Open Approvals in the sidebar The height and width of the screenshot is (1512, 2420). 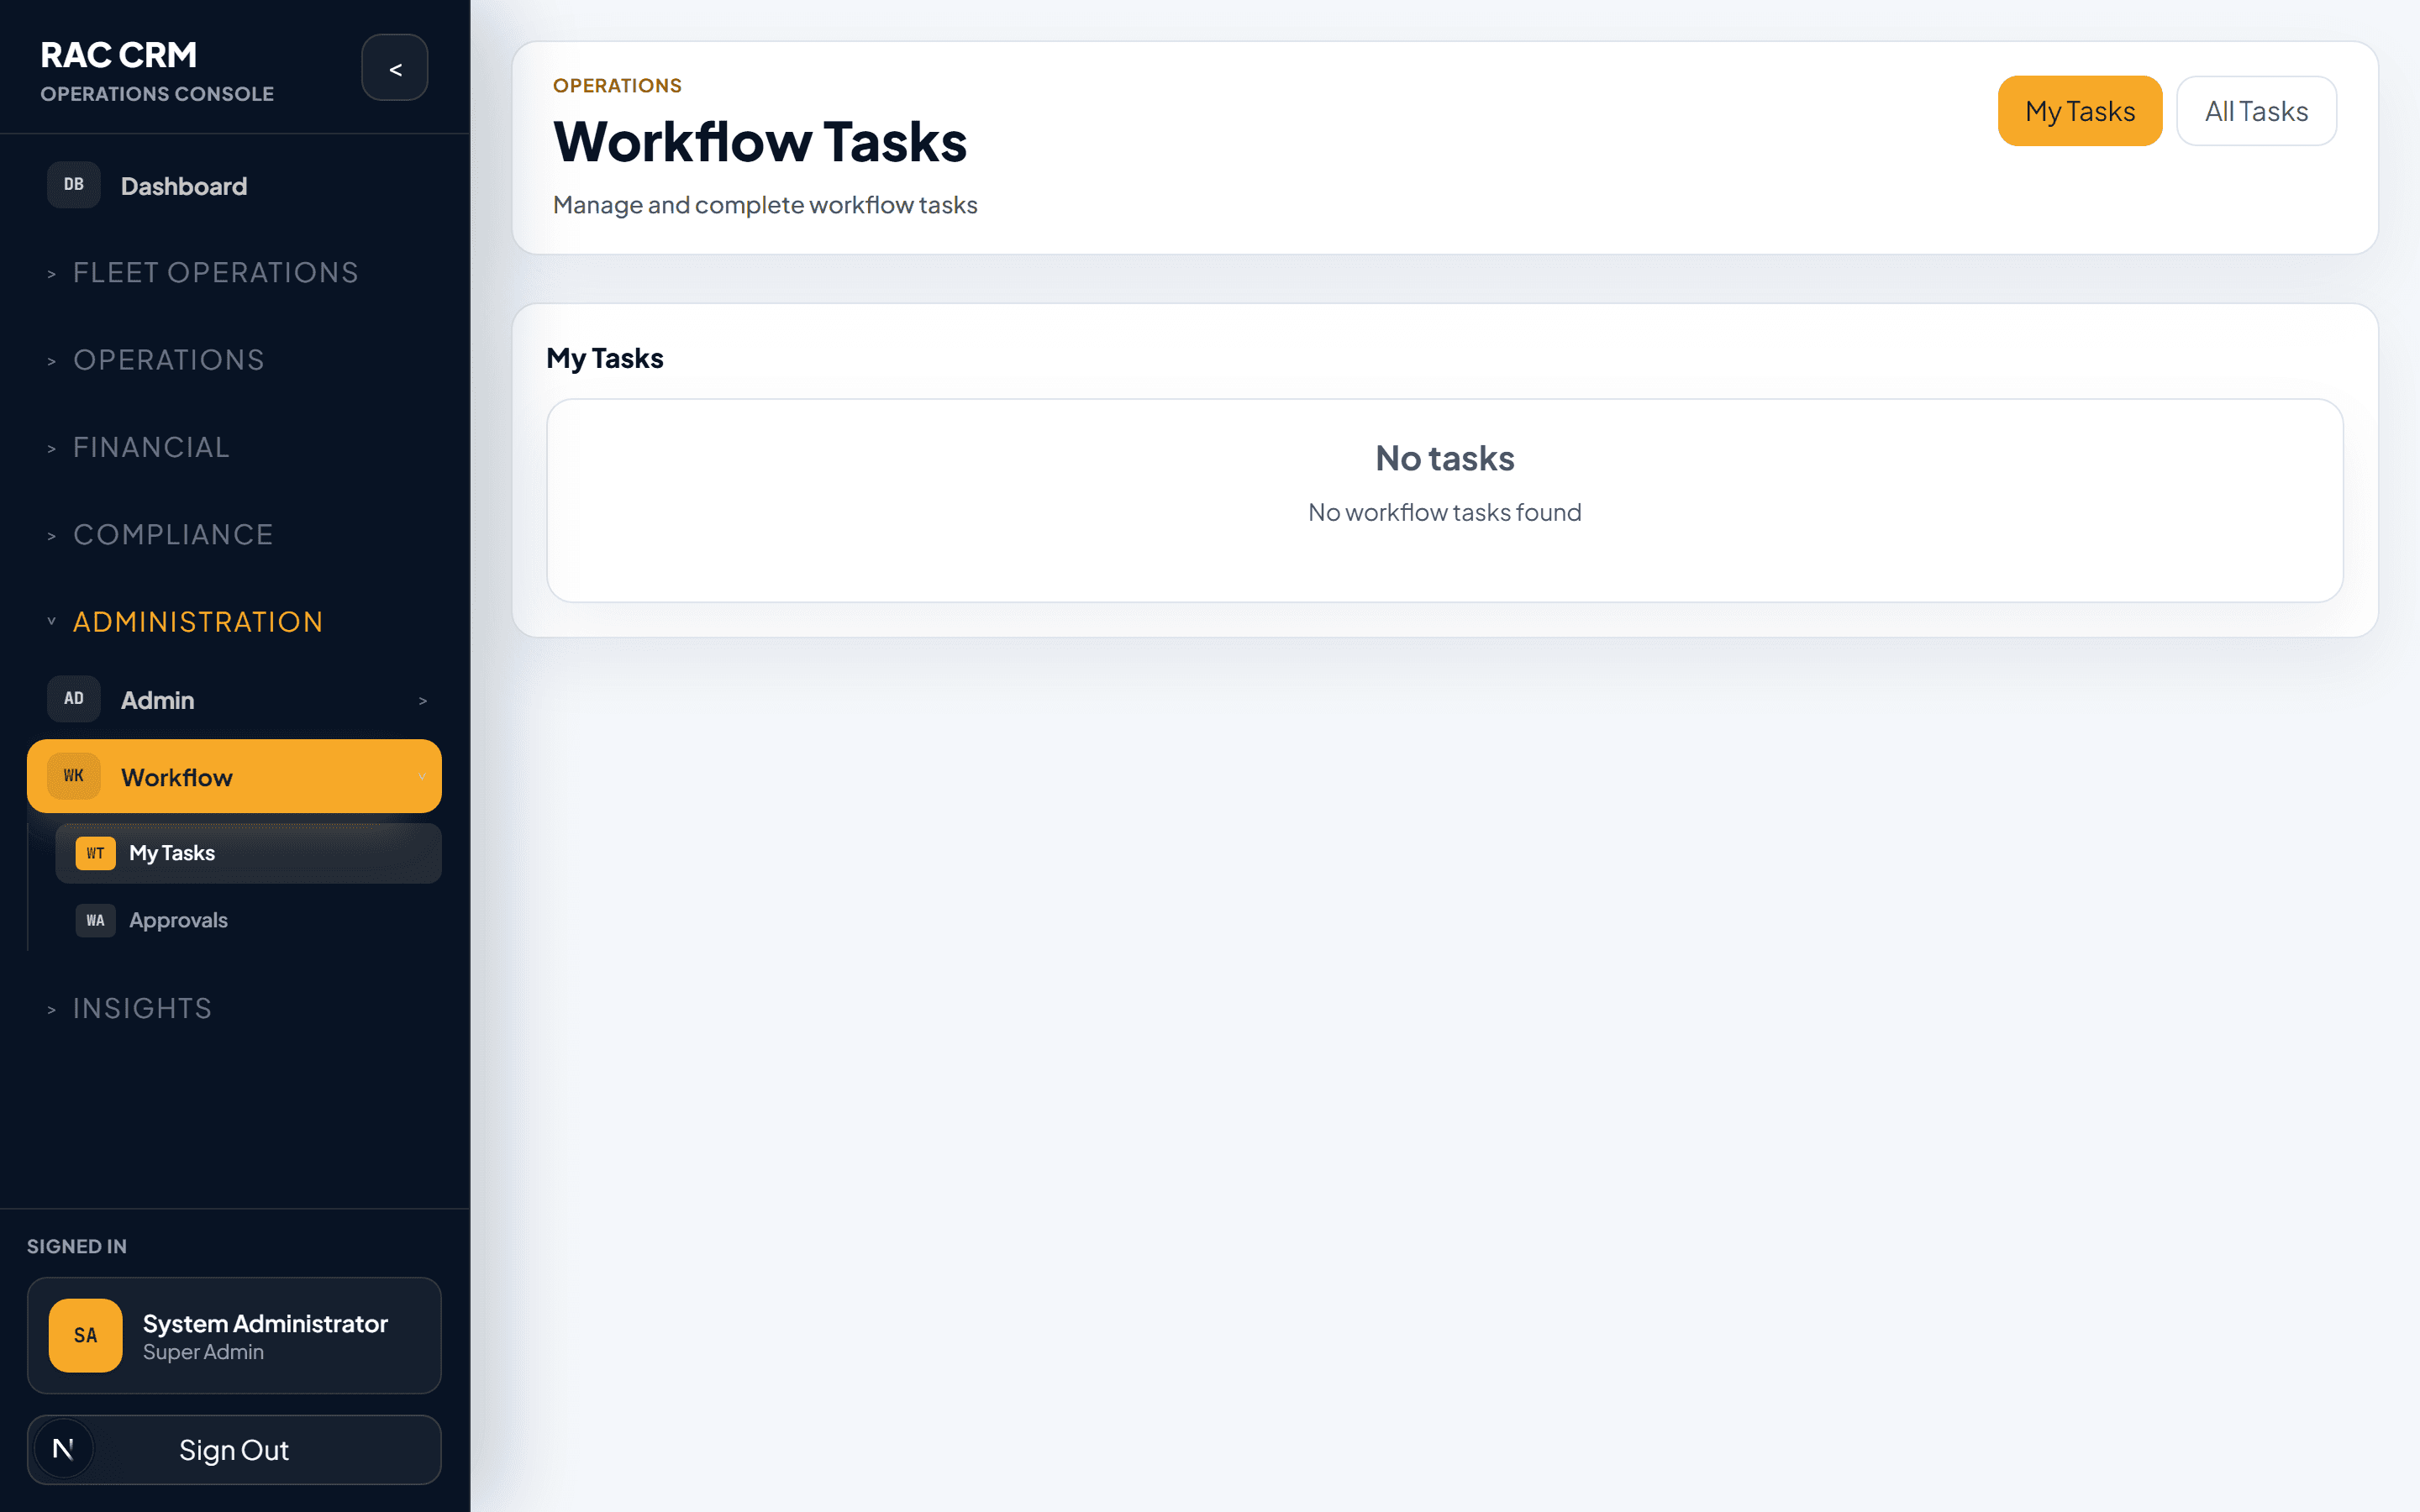point(248,920)
